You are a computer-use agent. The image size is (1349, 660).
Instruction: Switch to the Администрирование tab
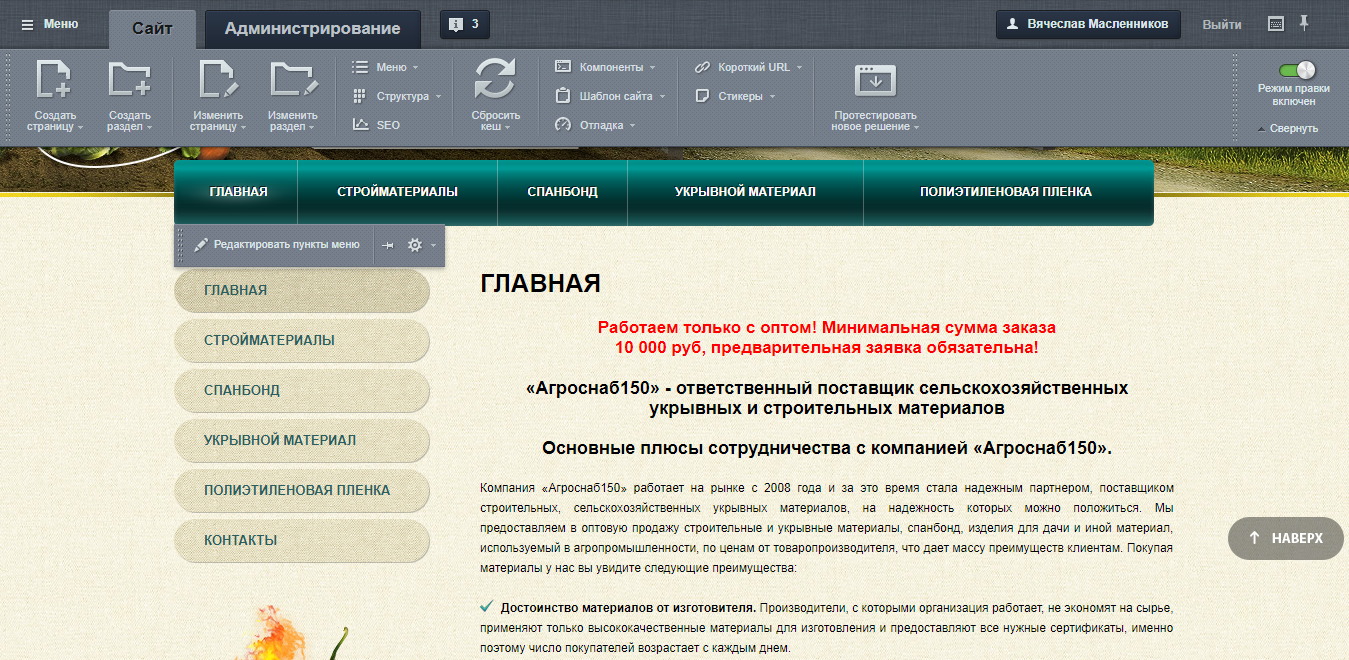312,28
